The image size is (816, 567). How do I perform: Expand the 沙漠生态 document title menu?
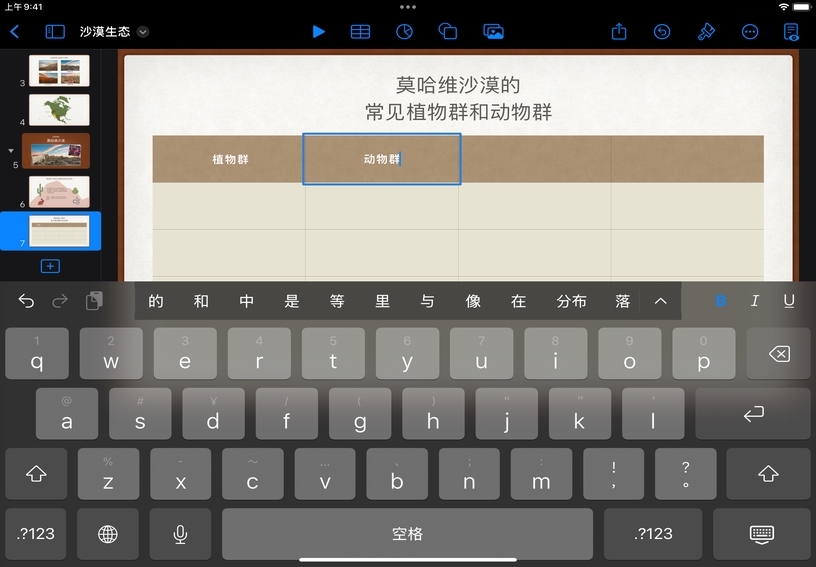click(143, 32)
